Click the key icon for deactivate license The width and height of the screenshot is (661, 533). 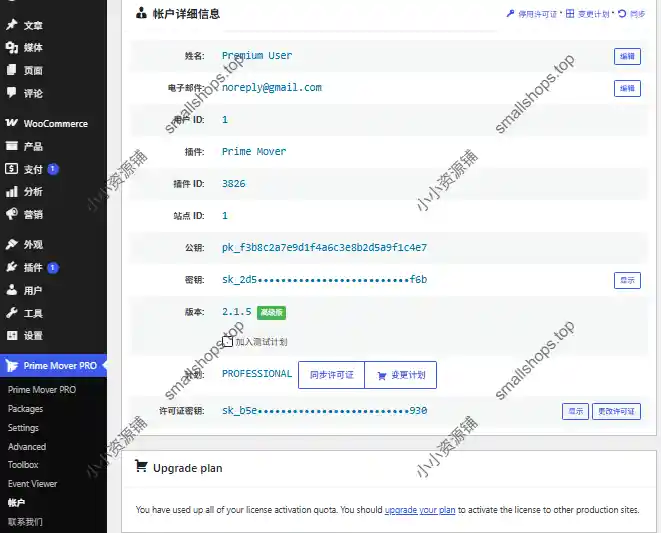(510, 13)
